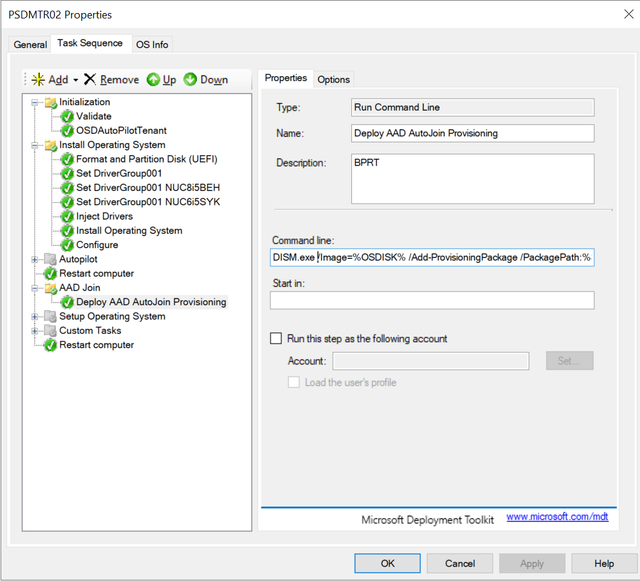Click check icon beside Set DriverGroup001 NUC6i5SYK
The width and height of the screenshot is (640, 581).
67,202
